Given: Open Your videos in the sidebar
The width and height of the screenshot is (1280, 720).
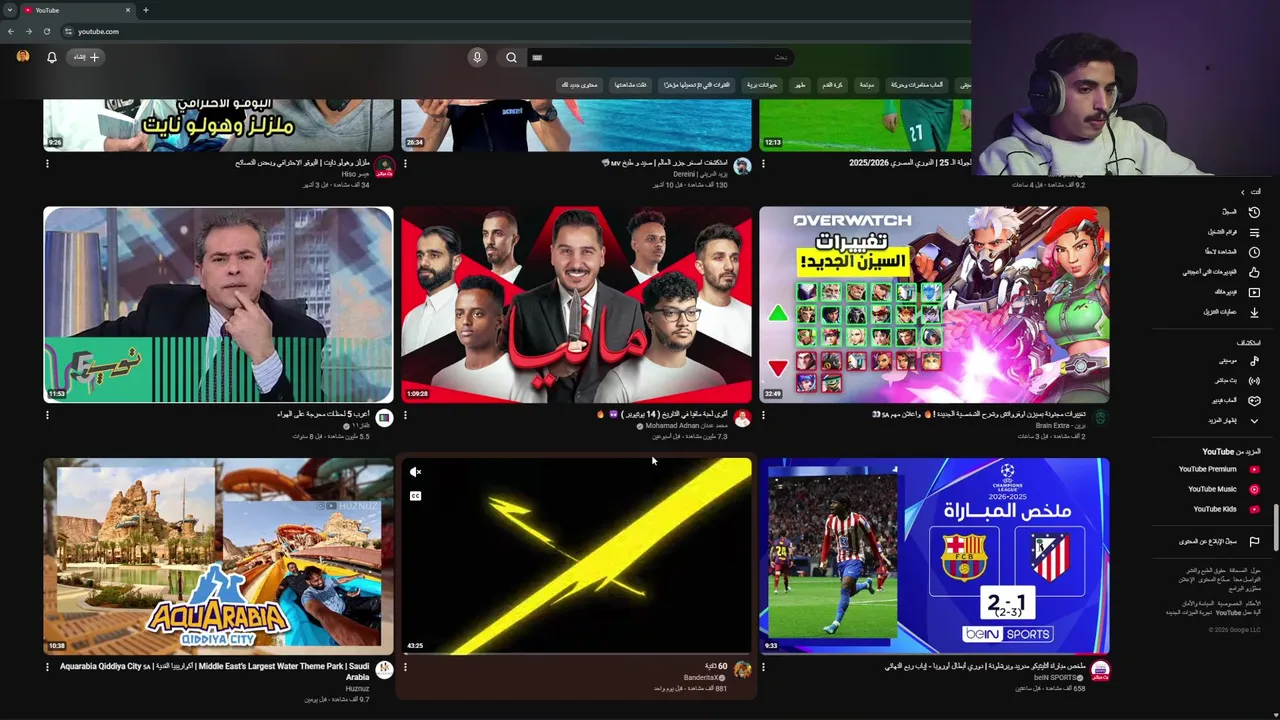Looking at the screenshot, I should point(1236,292).
